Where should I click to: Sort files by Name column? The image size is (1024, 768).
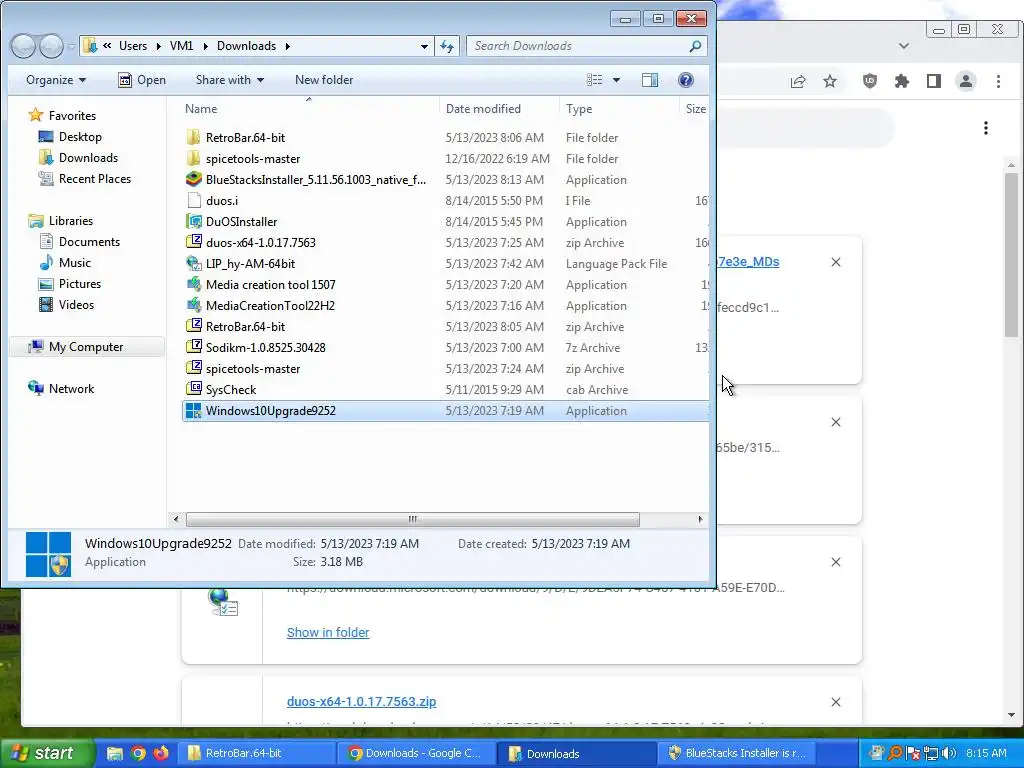(201, 109)
